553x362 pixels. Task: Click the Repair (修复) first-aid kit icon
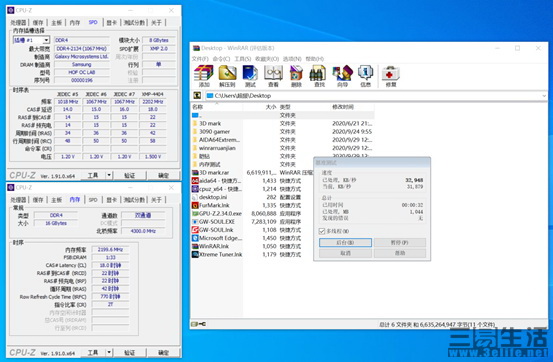coord(391,76)
